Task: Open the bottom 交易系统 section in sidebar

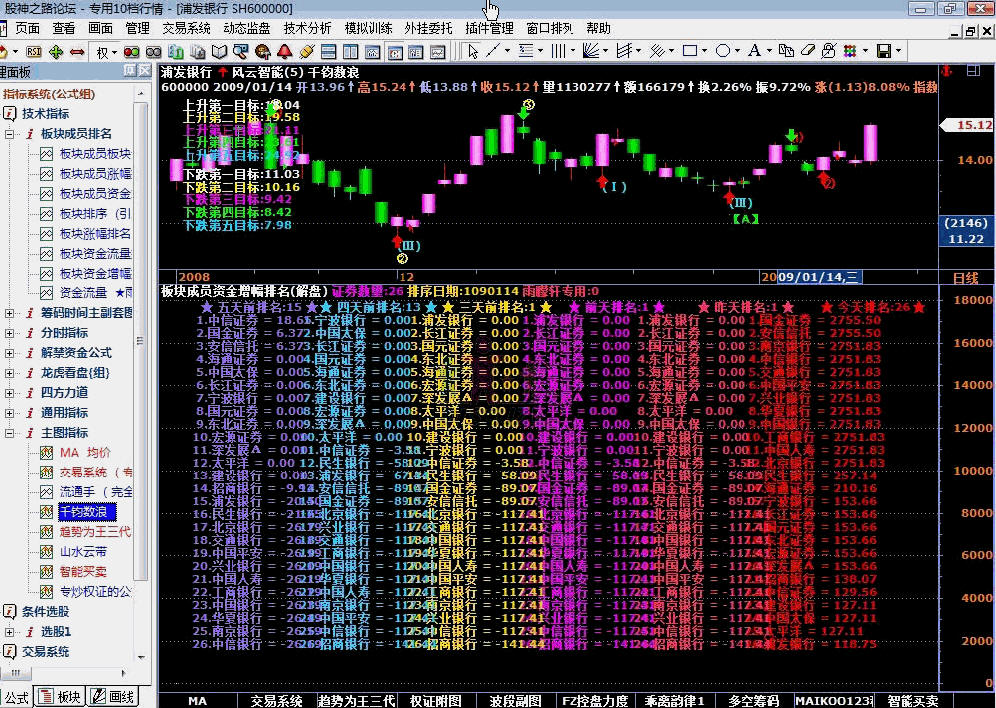Action: coord(45,652)
